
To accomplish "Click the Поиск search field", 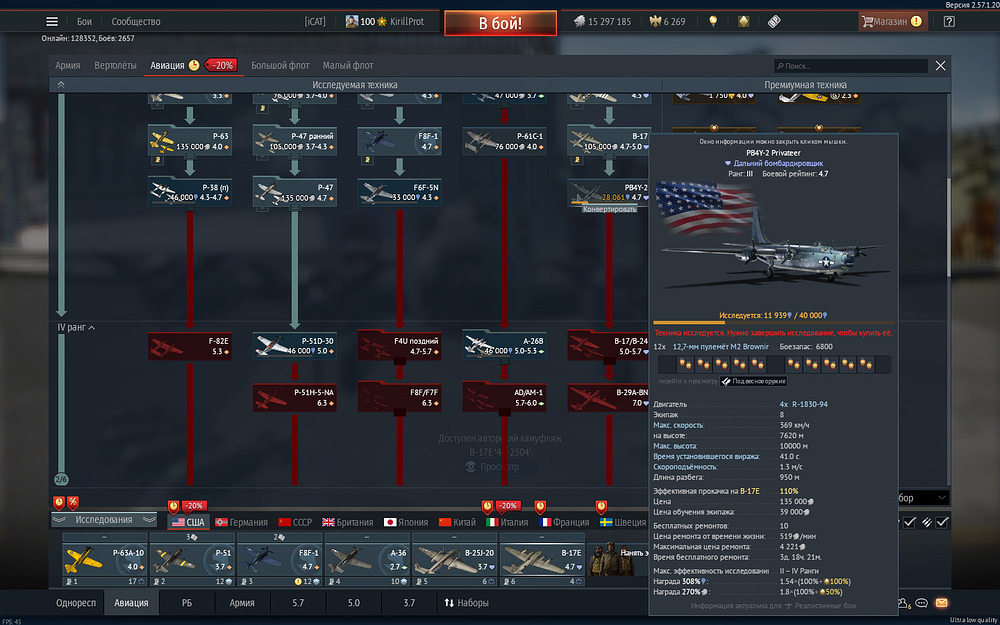I will point(851,66).
